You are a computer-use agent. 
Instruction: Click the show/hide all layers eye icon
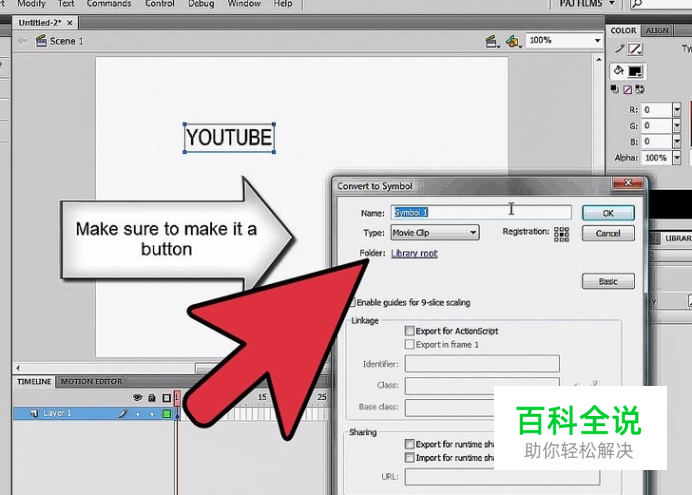(138, 398)
